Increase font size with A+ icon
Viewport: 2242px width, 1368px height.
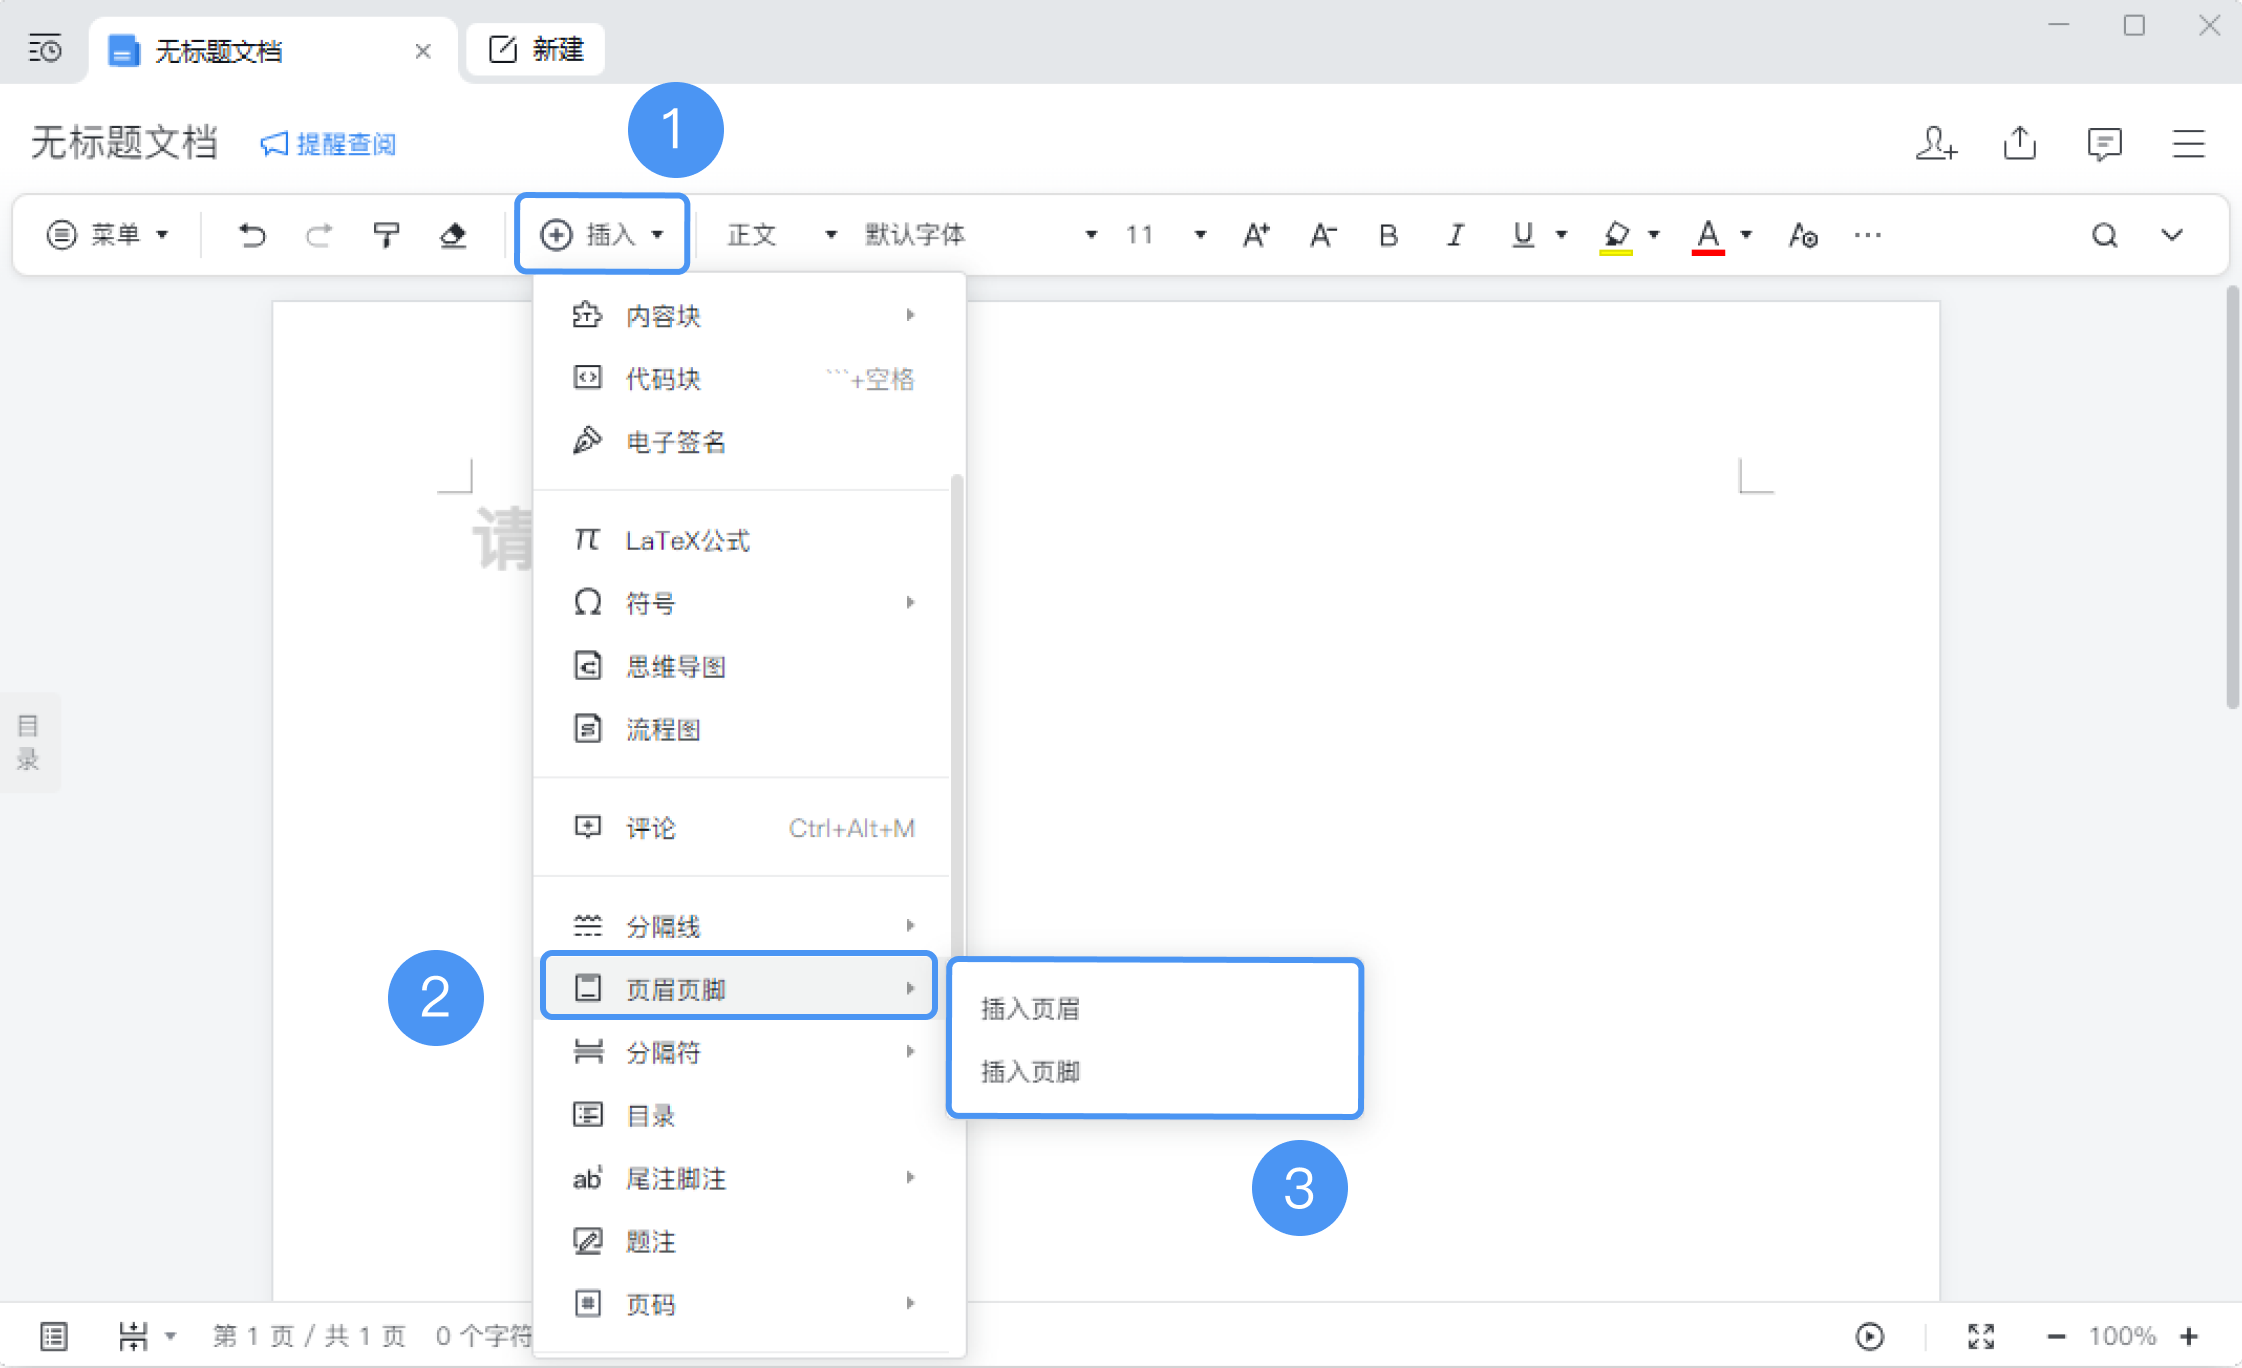[1256, 235]
